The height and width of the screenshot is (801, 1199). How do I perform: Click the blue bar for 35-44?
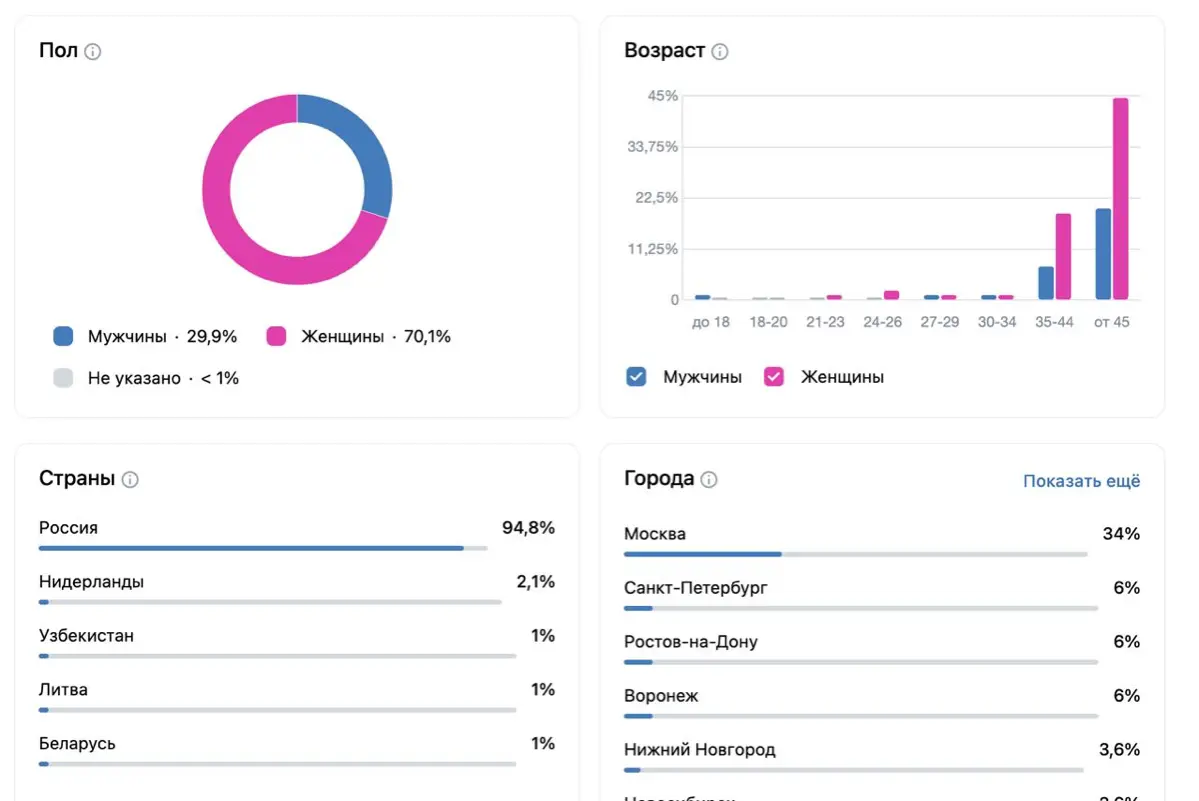click(1046, 283)
